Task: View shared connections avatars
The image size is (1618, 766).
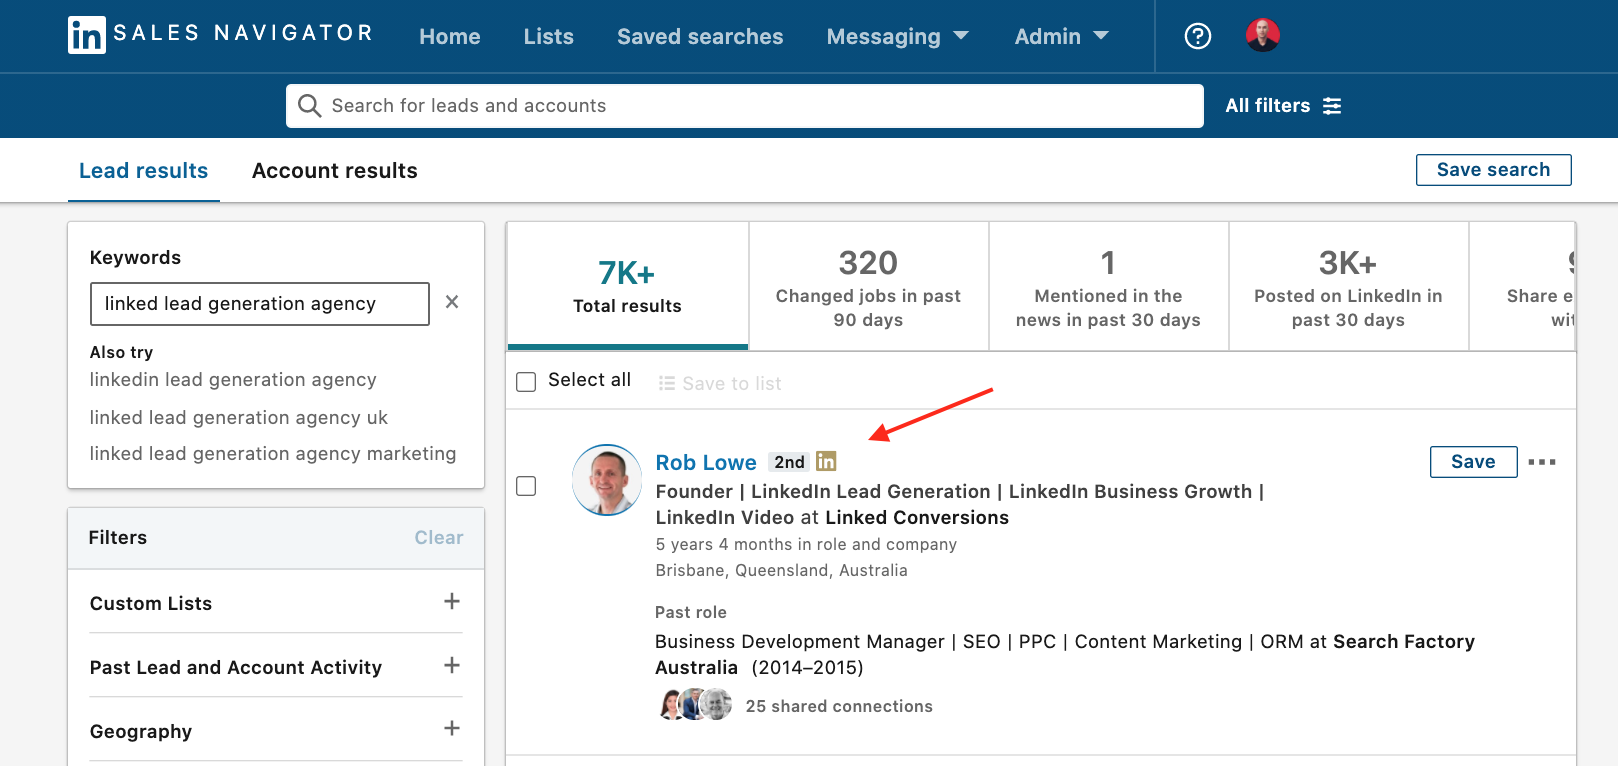Action: (x=695, y=705)
